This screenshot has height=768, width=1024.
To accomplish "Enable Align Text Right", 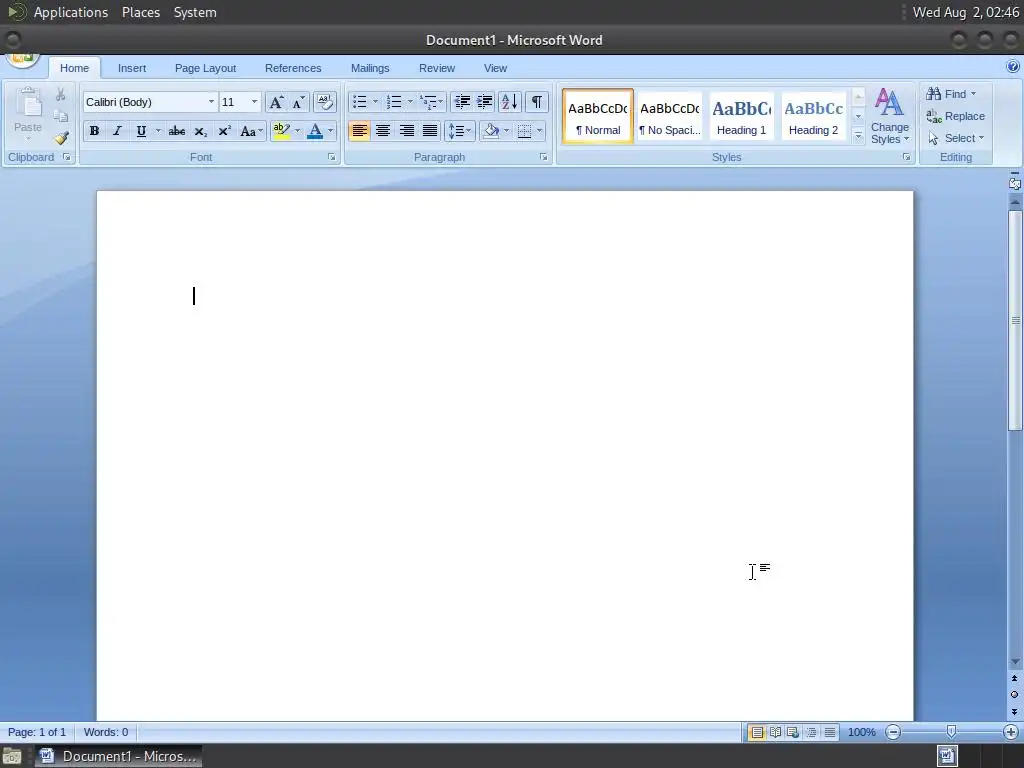I will coord(406,131).
